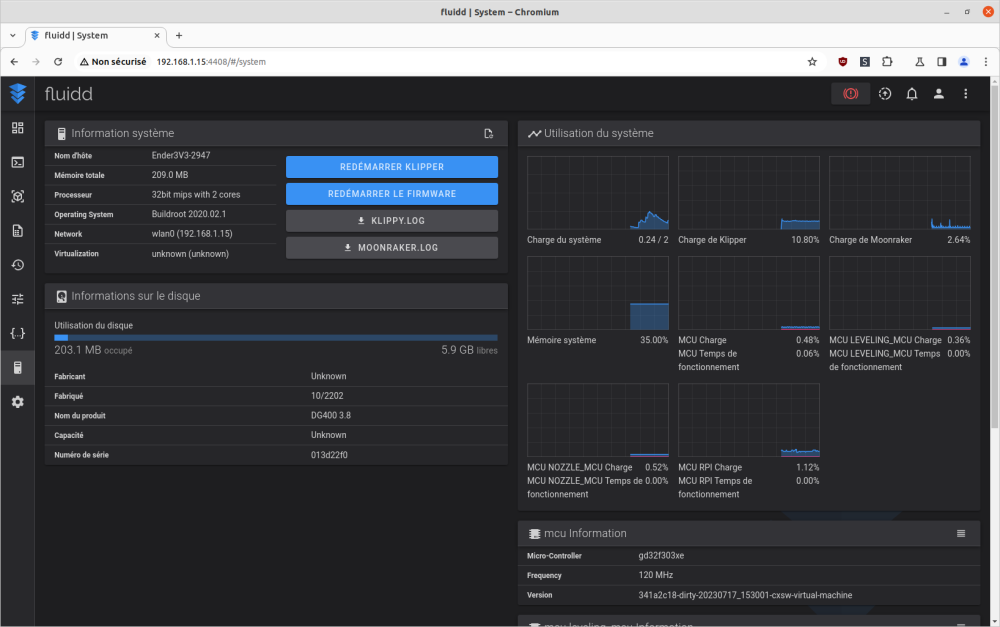Image resolution: width=1000 pixels, height=627 pixels.
Task: Bookmark this page with the star icon
Action: coord(812,62)
